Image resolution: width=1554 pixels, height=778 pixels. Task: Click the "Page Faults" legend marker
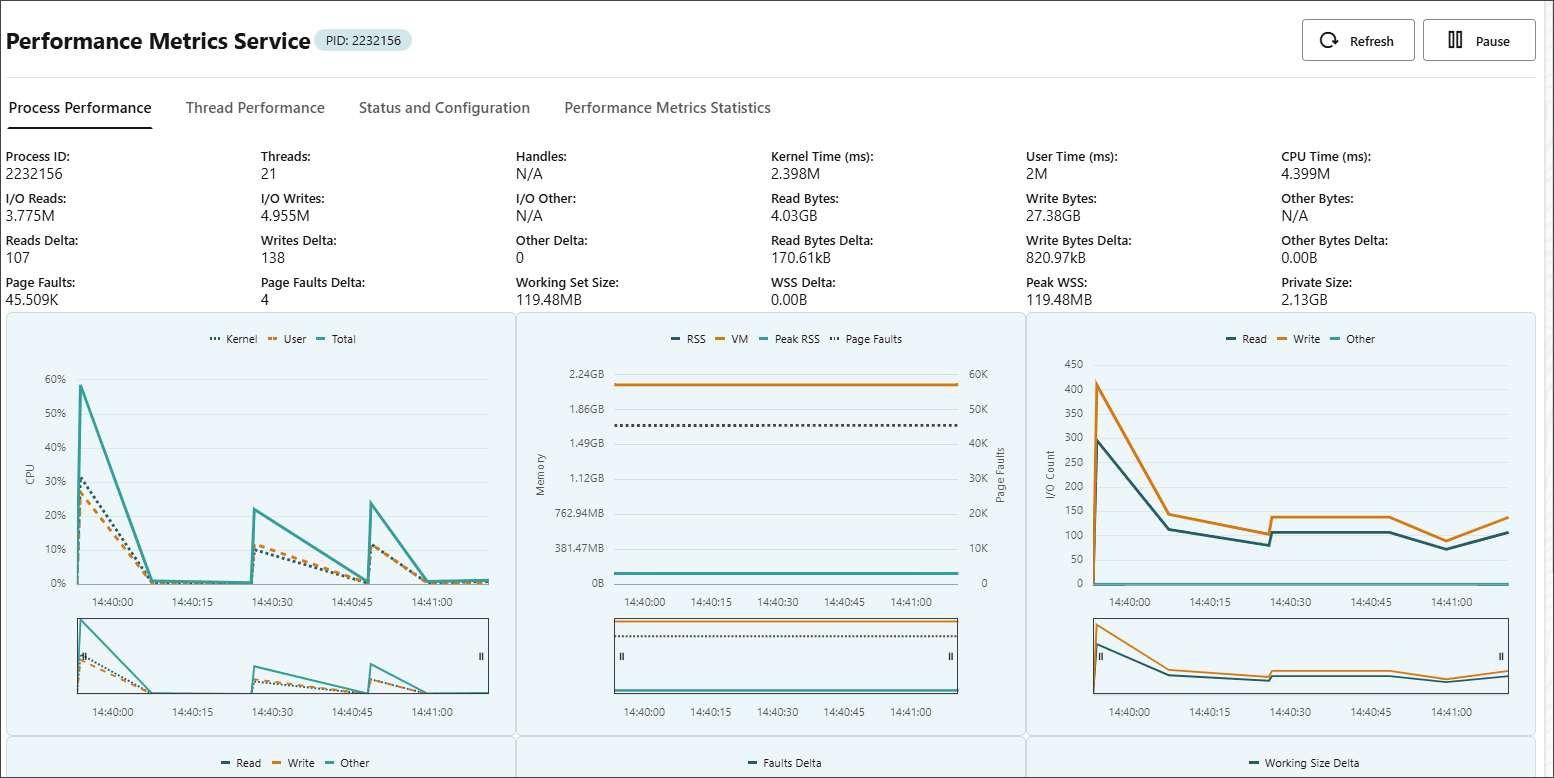point(835,339)
